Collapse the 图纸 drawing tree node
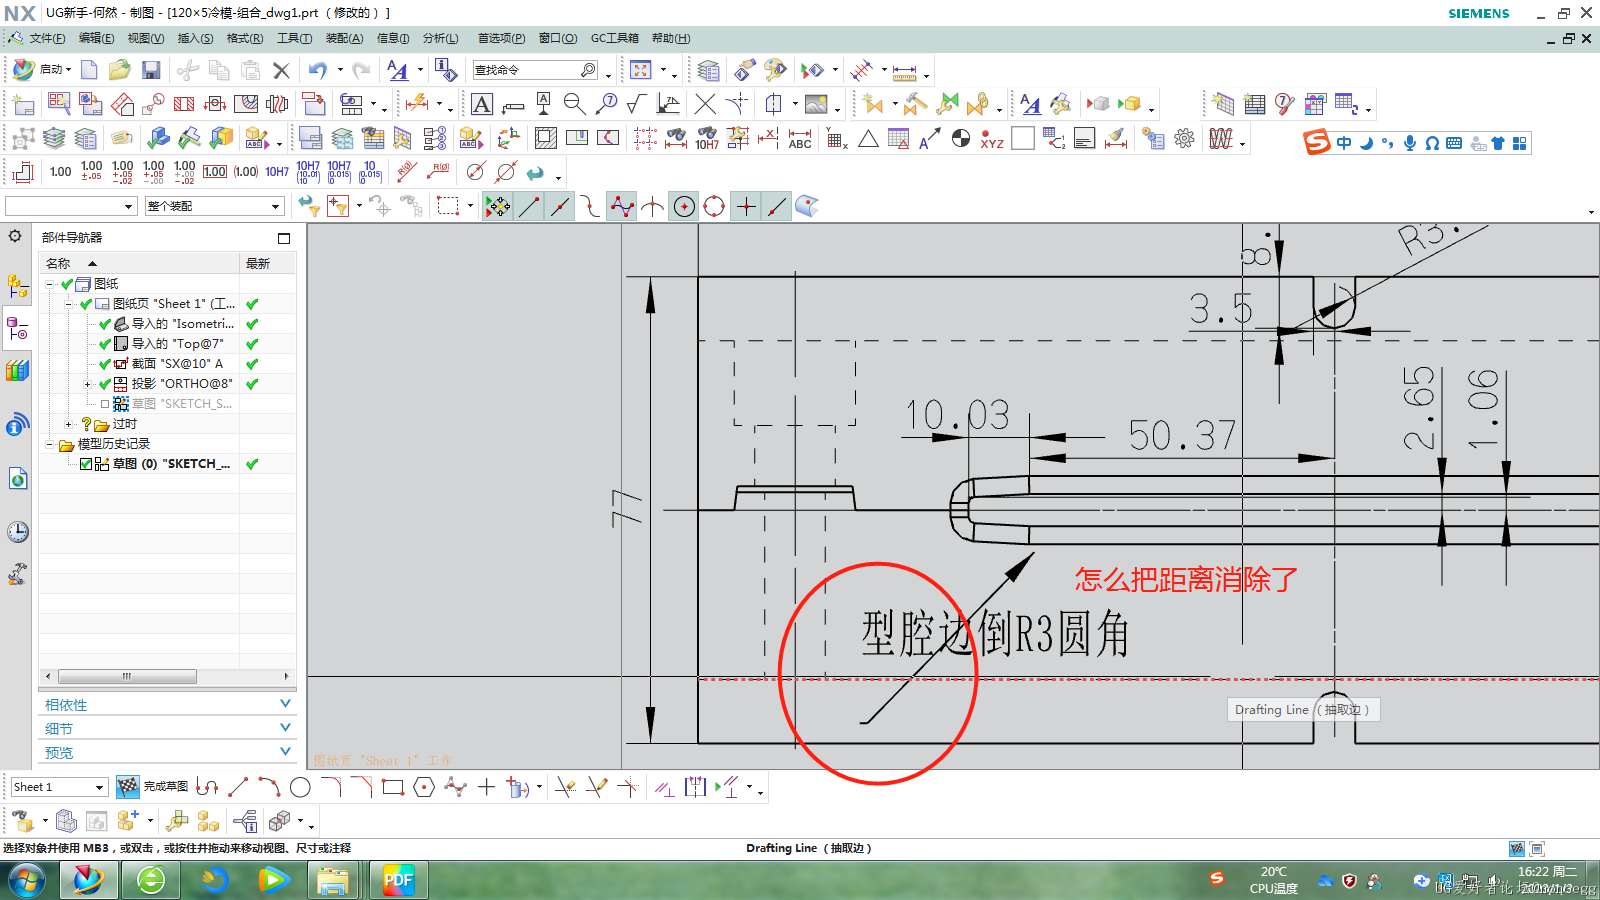Viewport: 1600px width, 900px height. click(x=50, y=284)
